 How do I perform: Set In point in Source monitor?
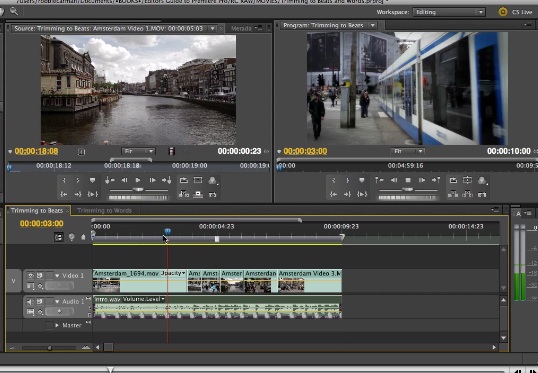64,180
